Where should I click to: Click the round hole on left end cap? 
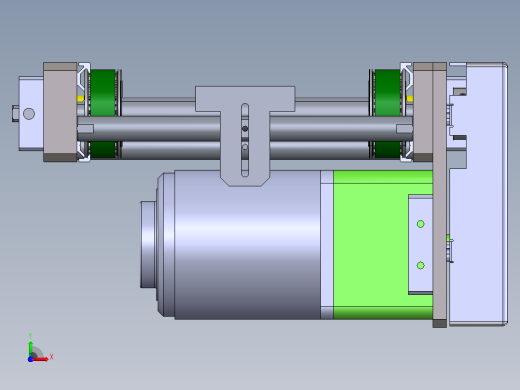click(x=29, y=114)
